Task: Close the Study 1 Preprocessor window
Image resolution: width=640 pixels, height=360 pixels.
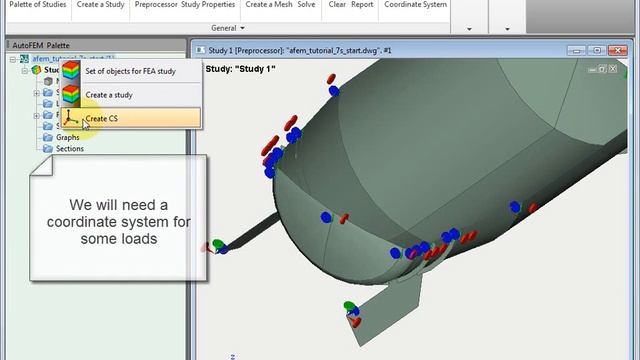Action: pyautogui.click(x=618, y=51)
